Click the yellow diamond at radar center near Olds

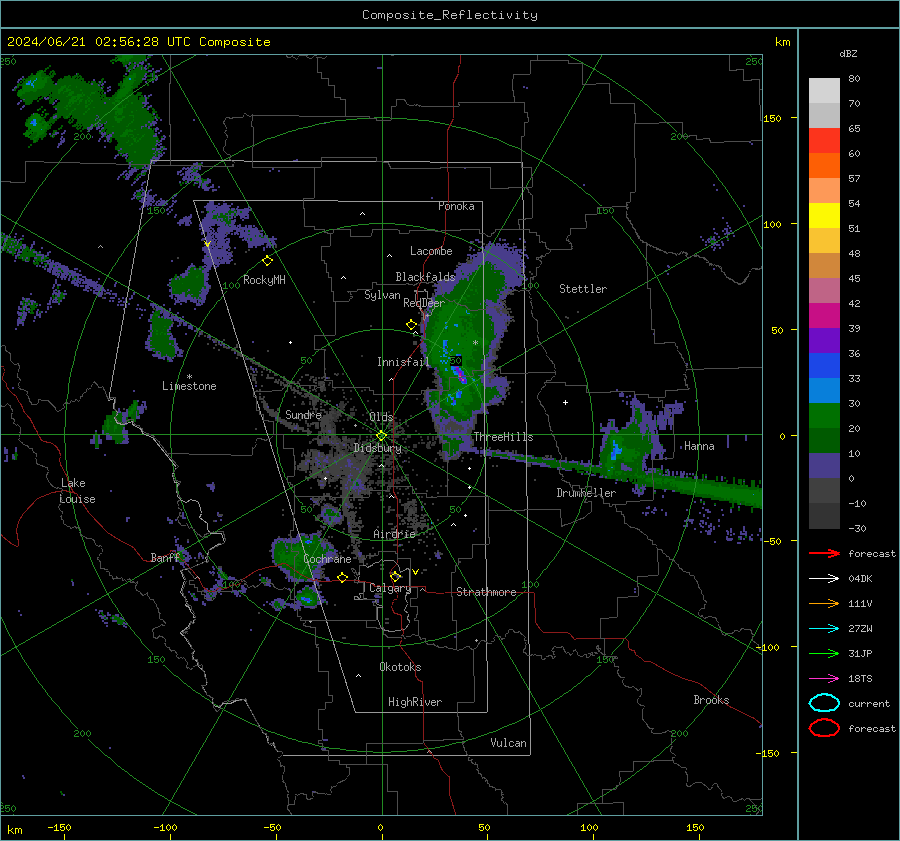click(x=381, y=436)
